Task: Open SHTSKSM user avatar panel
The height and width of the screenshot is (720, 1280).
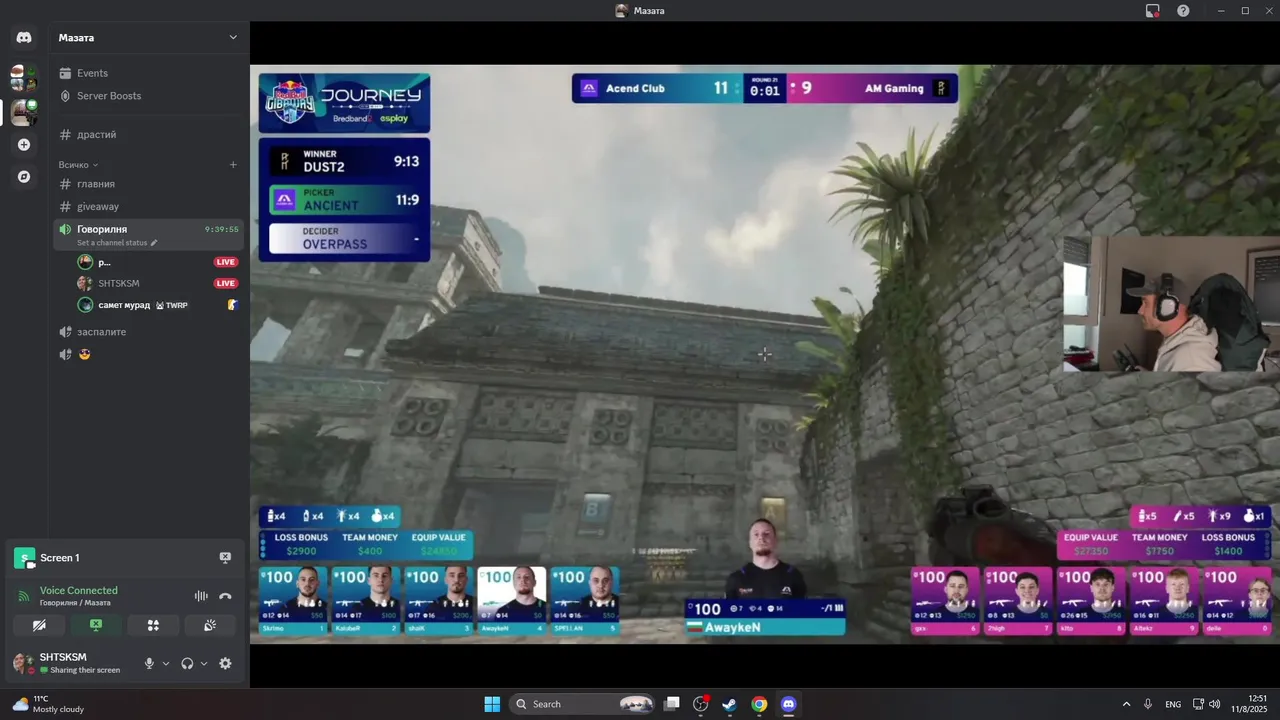Action: tap(23, 663)
